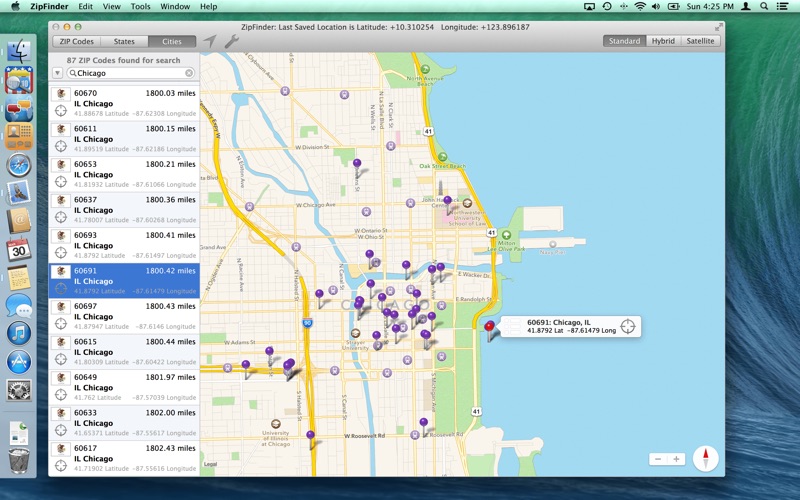The width and height of the screenshot is (800, 500).
Task: Click the target icon in 60649 row
Action: (x=61, y=394)
